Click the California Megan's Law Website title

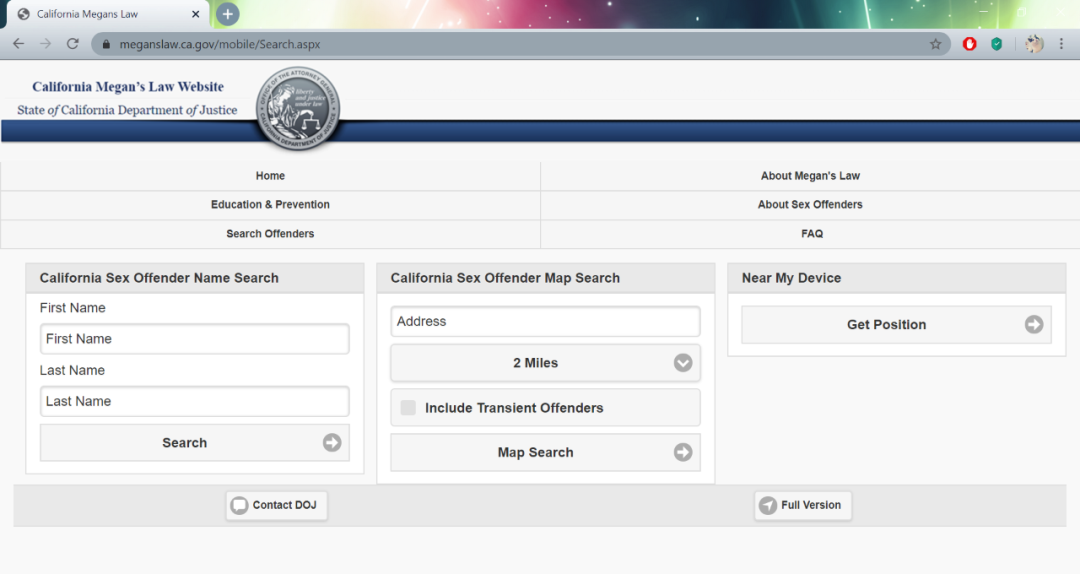tap(128, 87)
